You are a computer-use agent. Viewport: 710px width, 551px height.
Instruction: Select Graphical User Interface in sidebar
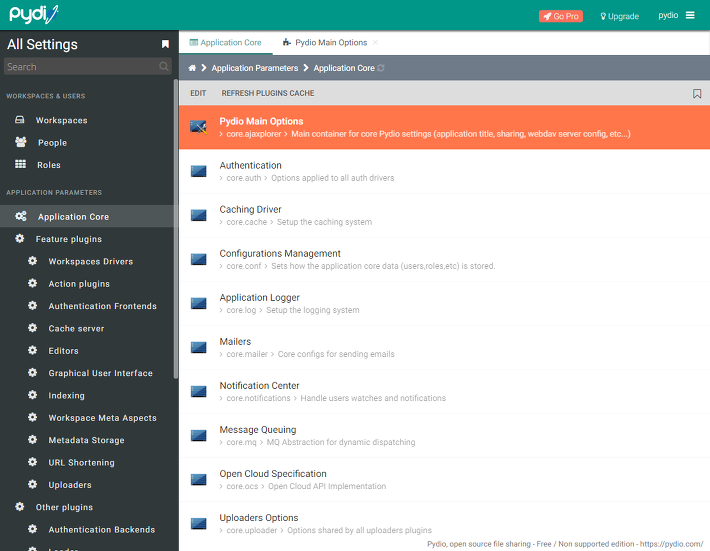pyautogui.click(x=101, y=373)
